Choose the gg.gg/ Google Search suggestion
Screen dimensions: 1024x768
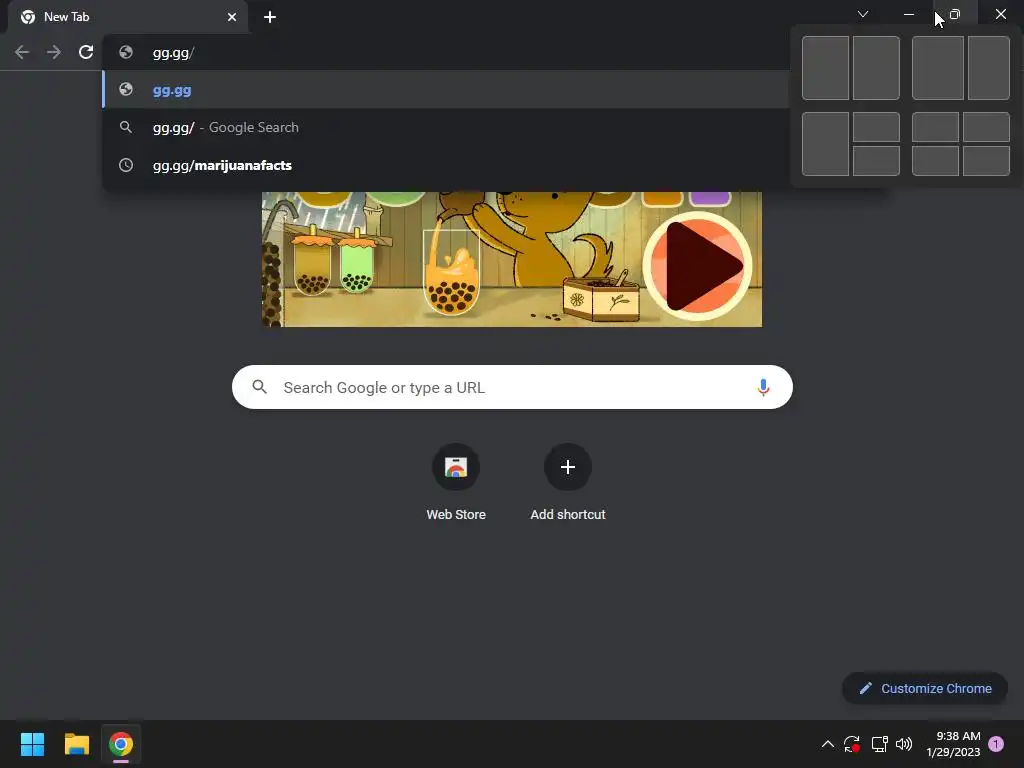(x=446, y=127)
